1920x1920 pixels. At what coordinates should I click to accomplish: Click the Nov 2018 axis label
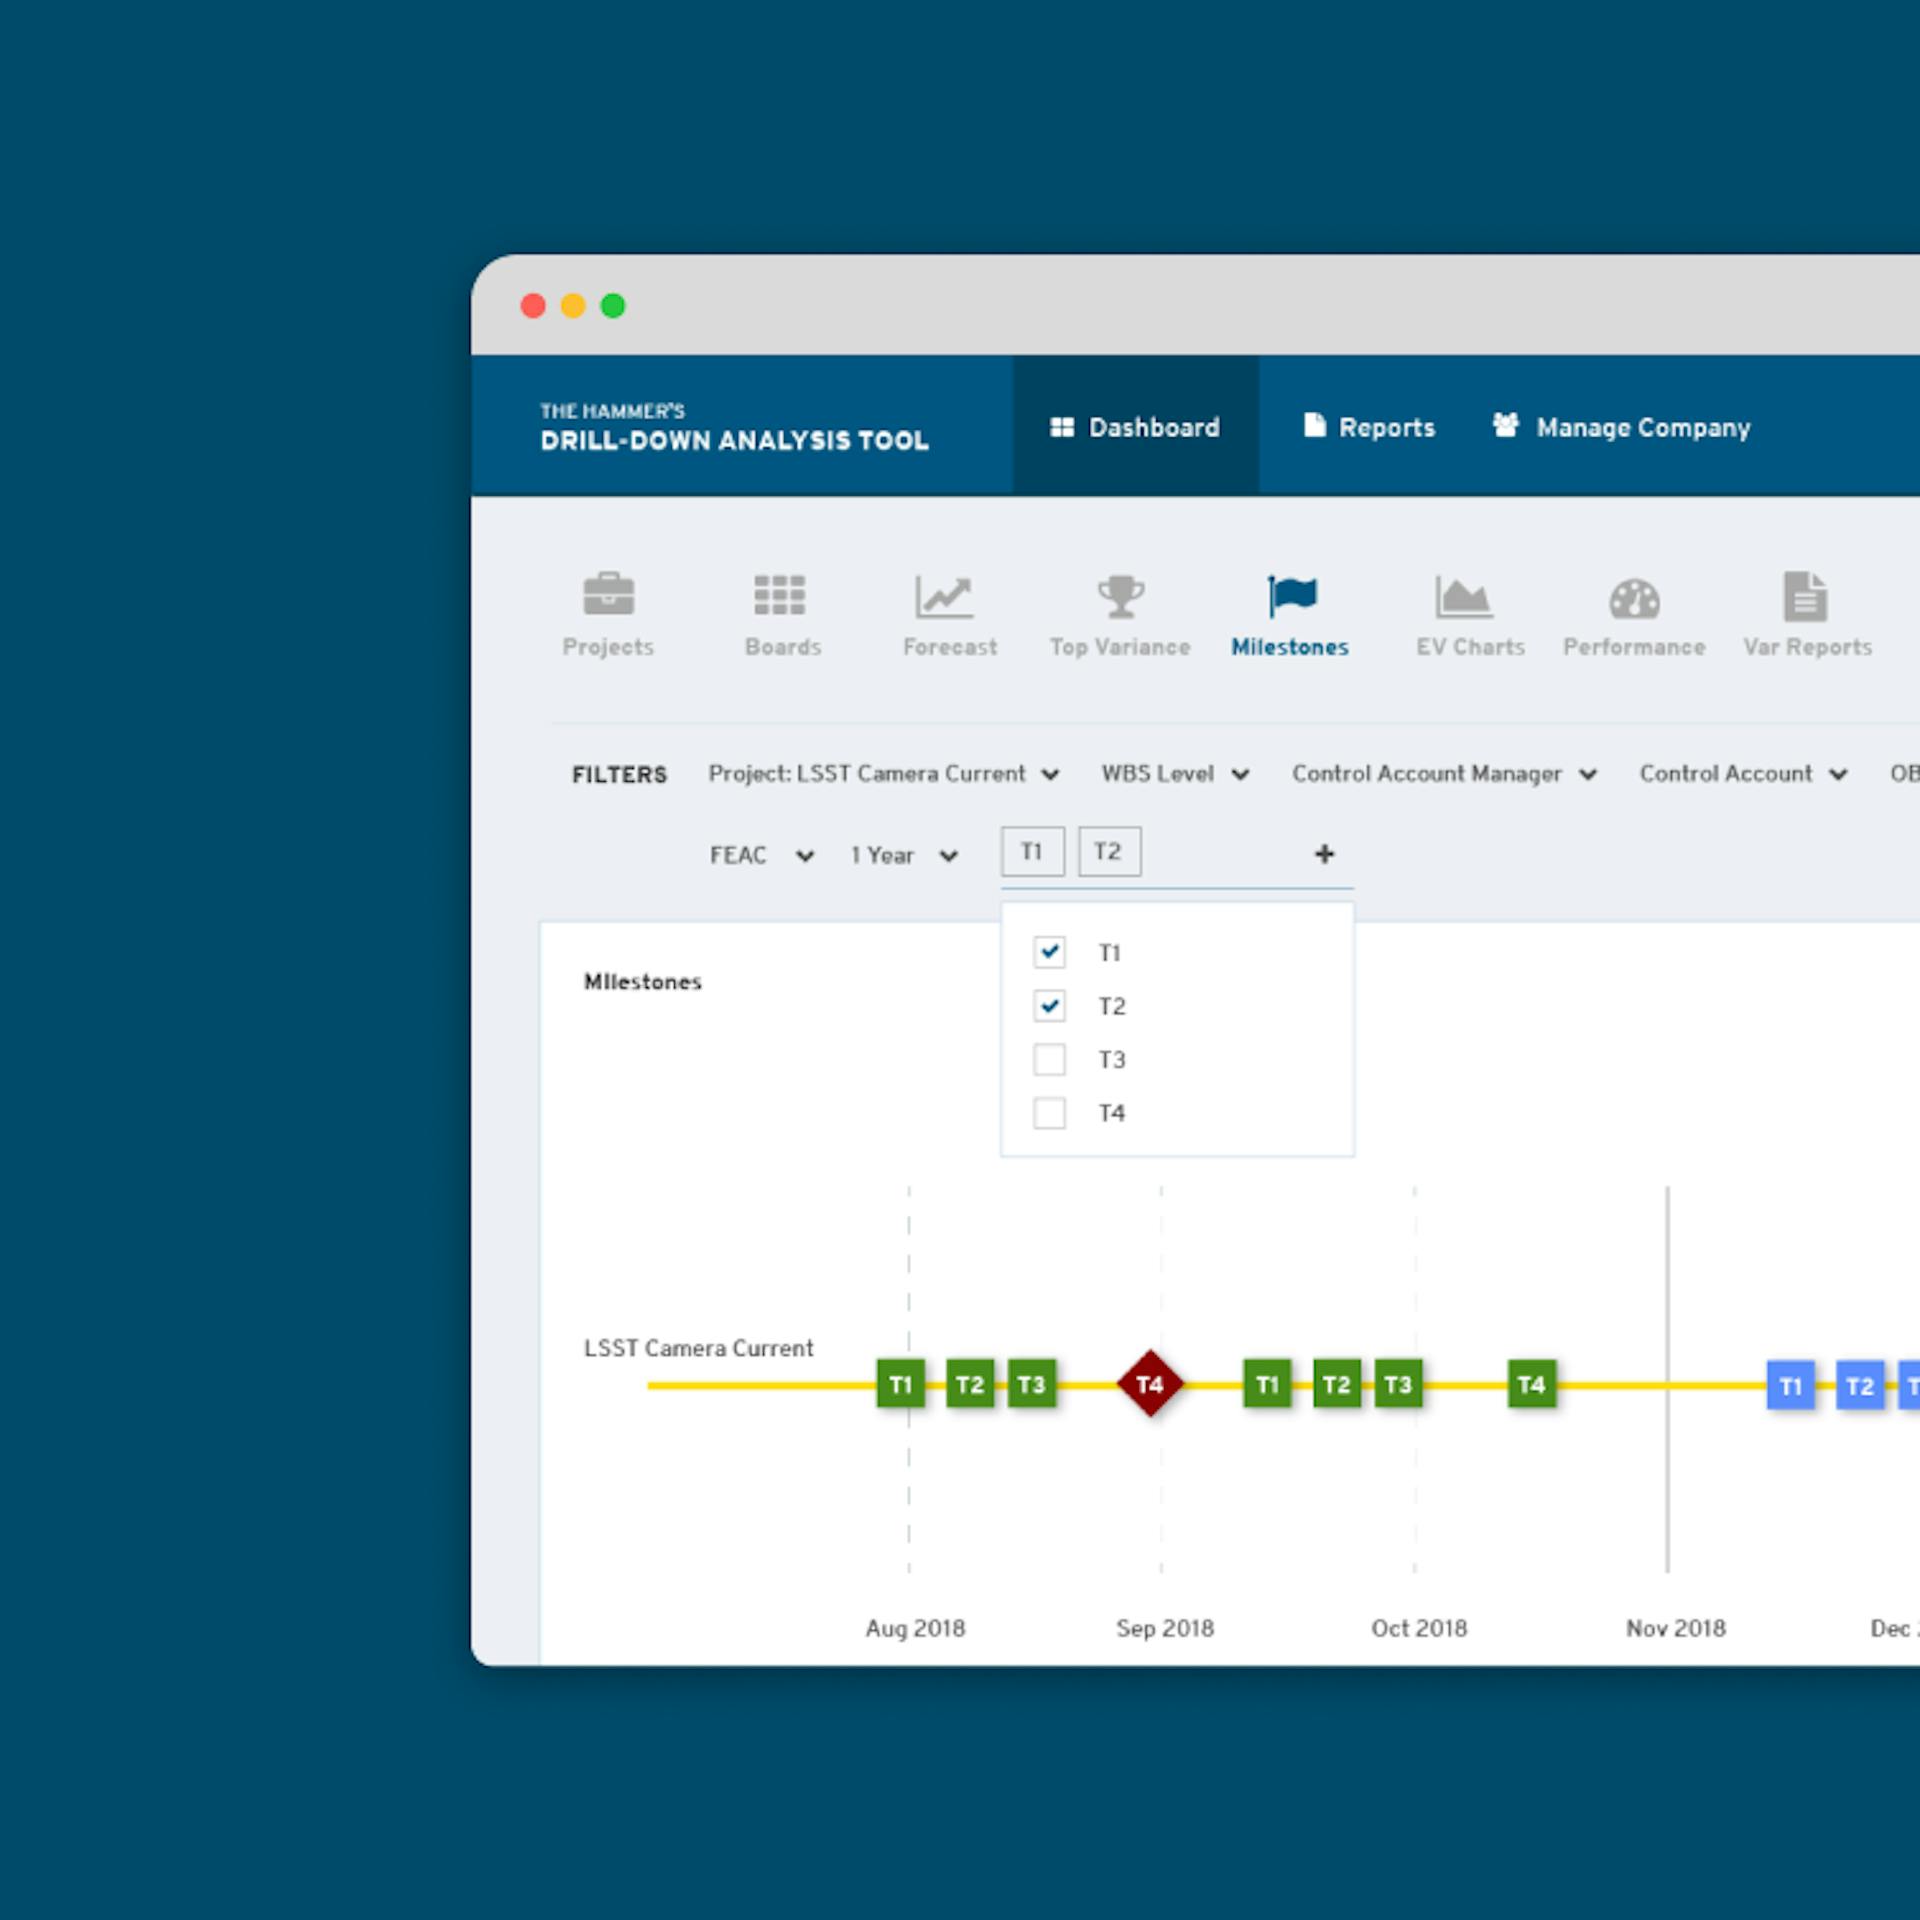click(x=1675, y=1628)
